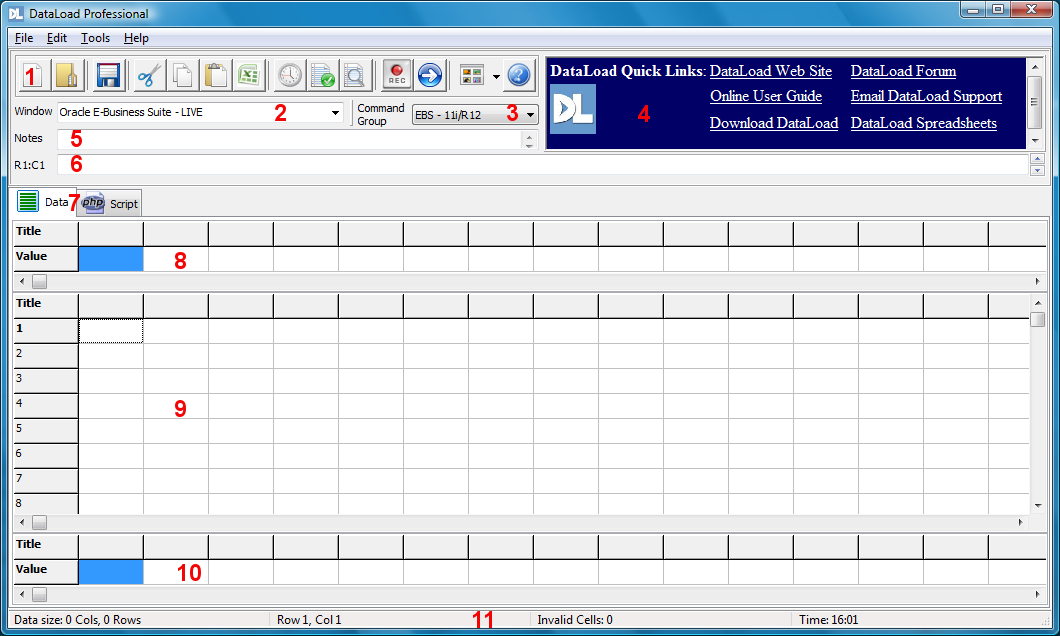Click the 'Data size: 0 Cols, 0 Rows' status entry
The height and width of the screenshot is (636, 1060).
[78, 620]
